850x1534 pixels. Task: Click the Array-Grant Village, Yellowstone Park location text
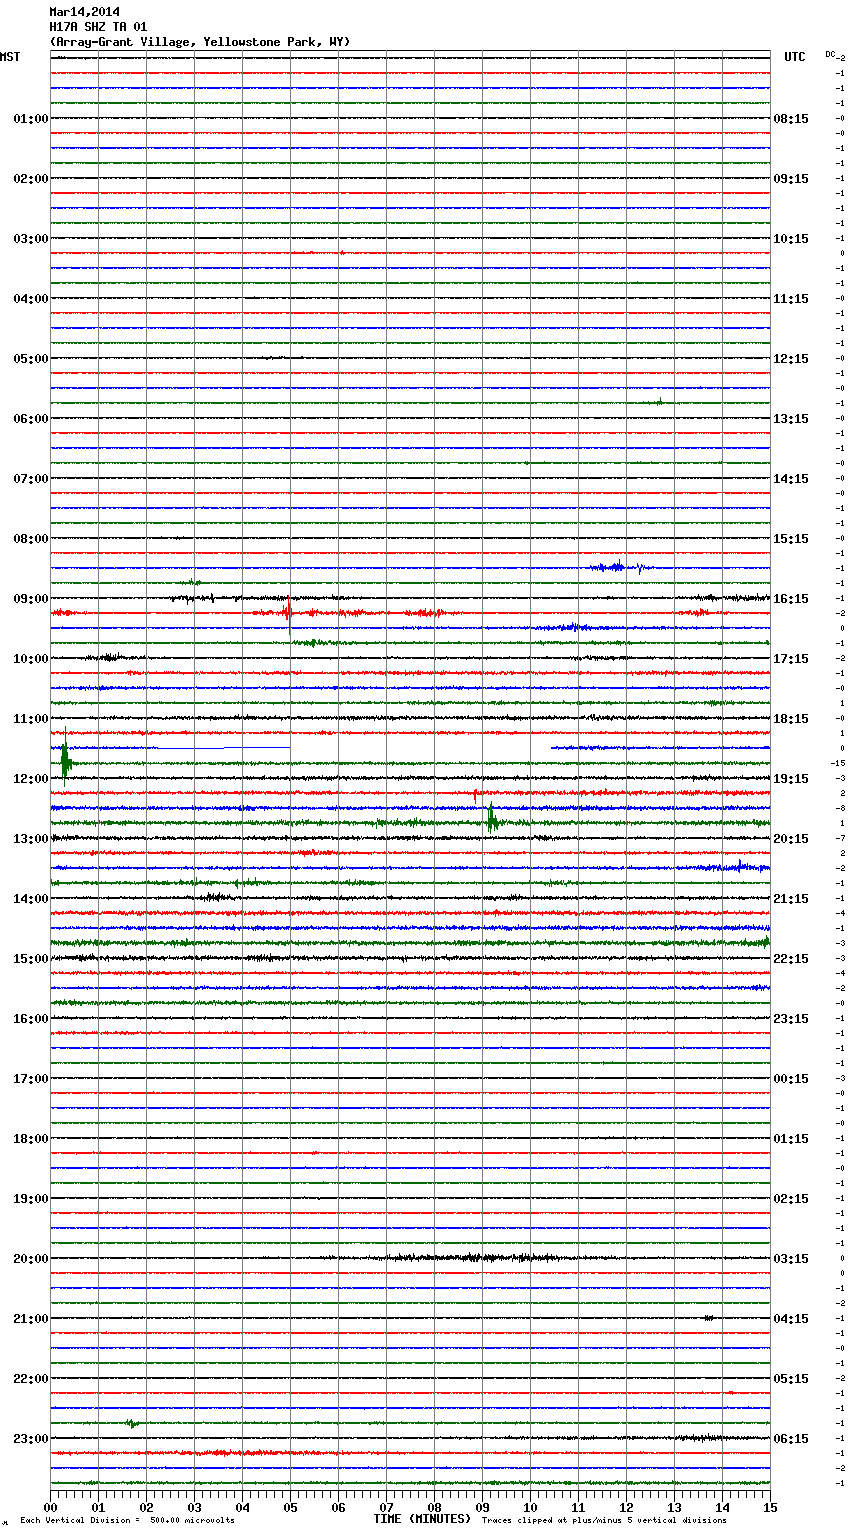200,42
